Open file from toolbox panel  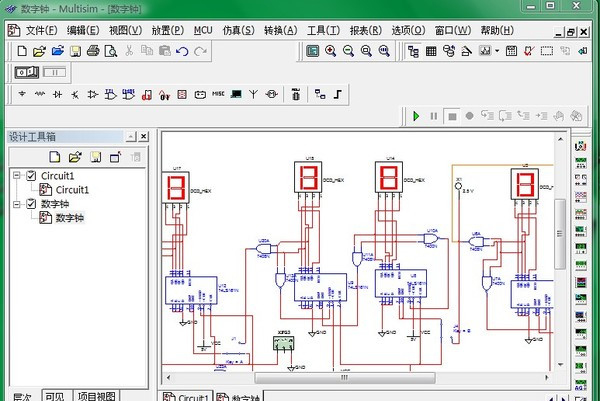point(75,156)
